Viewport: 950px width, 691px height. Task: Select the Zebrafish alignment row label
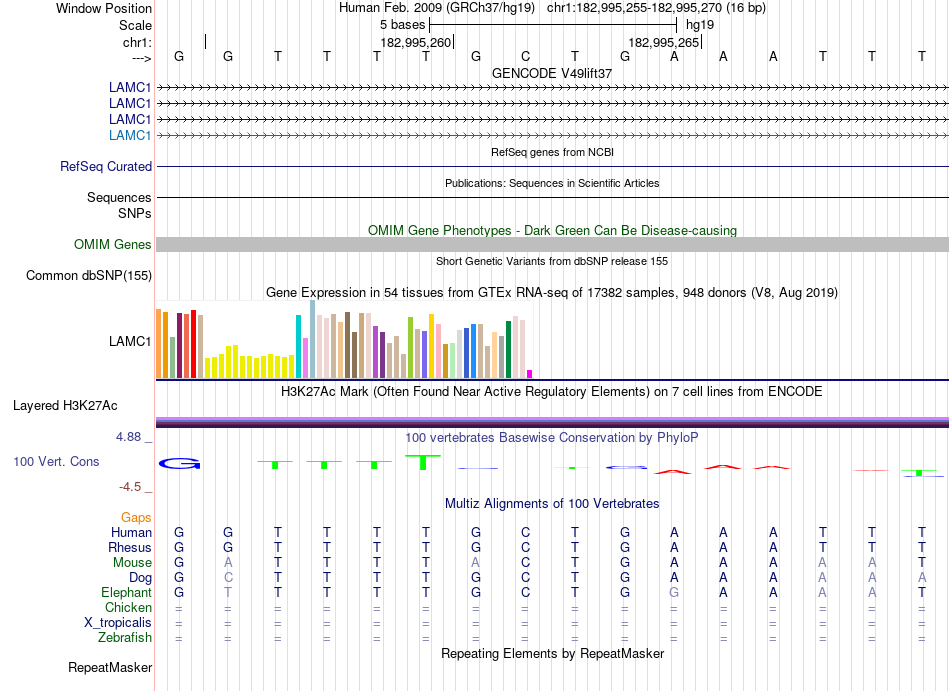coord(125,638)
